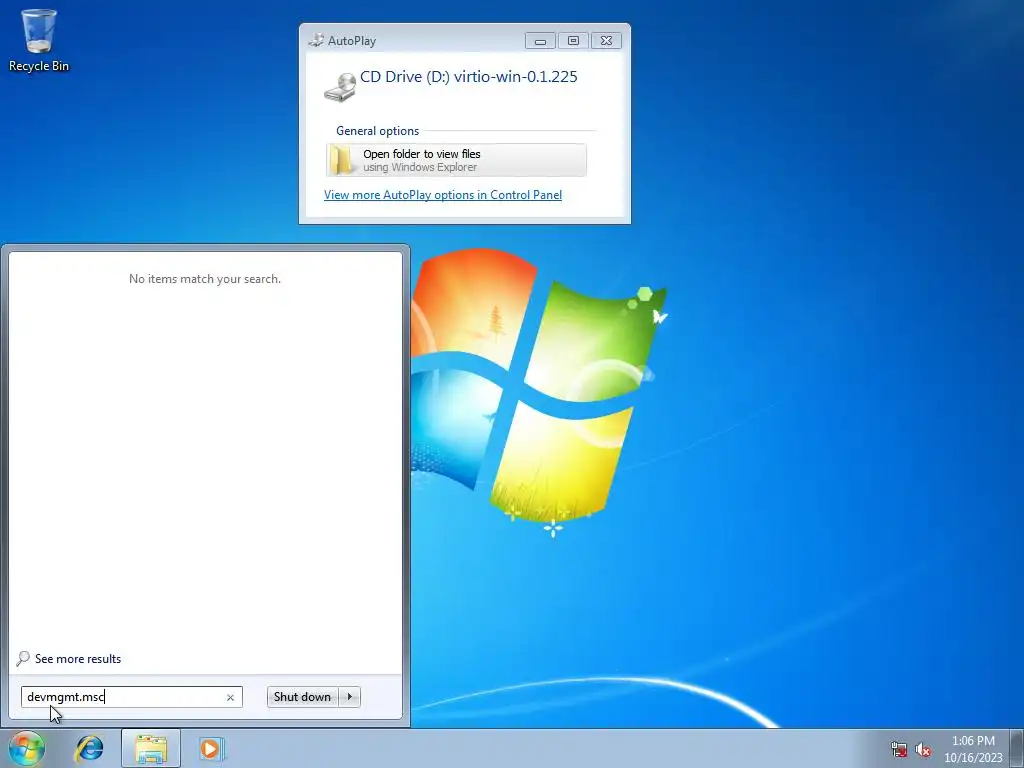This screenshot has width=1024, height=768.
Task: Maximize the AutoPlay window
Action: pyautogui.click(x=573, y=40)
